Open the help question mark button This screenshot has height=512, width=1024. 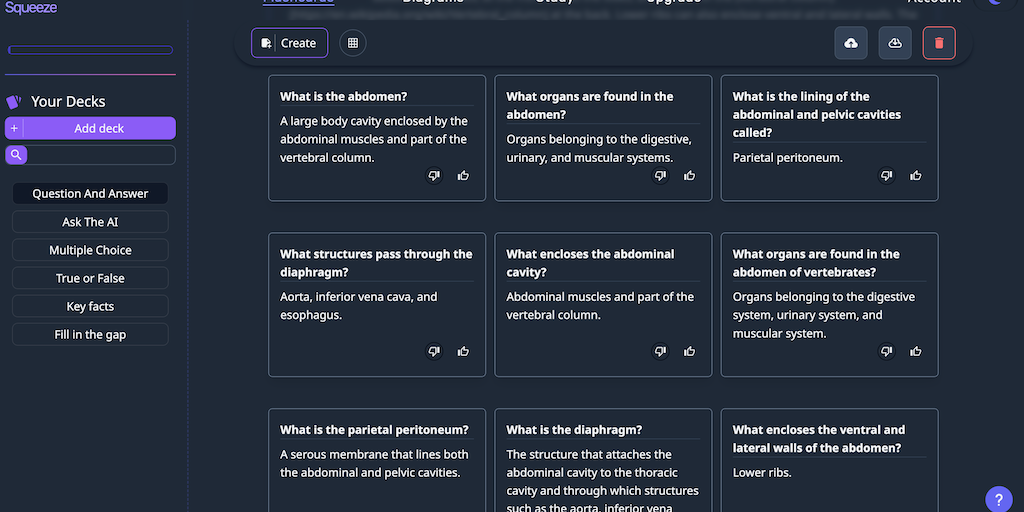tap(998, 499)
